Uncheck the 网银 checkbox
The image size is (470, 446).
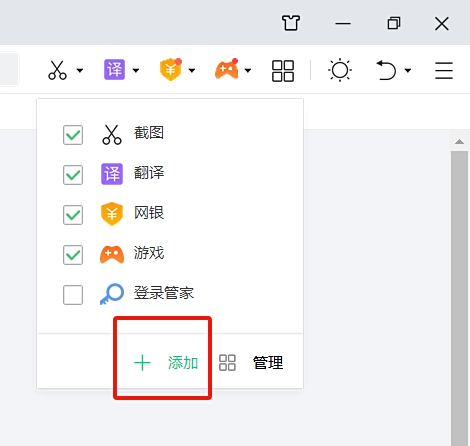[73, 215]
